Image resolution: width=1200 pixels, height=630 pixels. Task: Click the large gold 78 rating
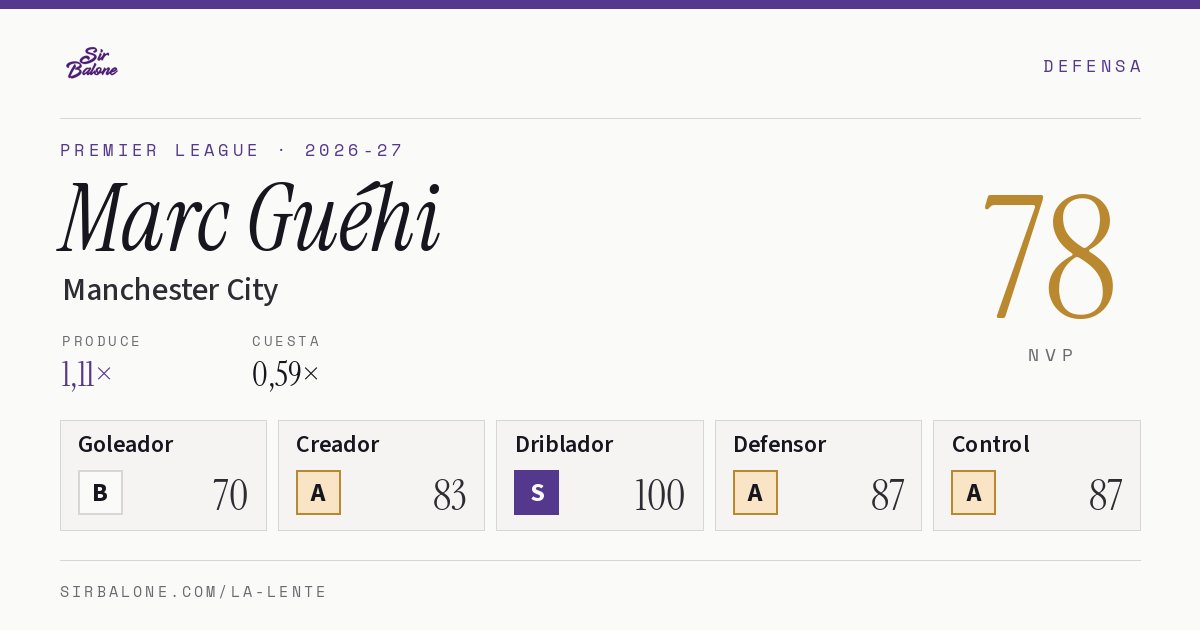tap(1048, 257)
